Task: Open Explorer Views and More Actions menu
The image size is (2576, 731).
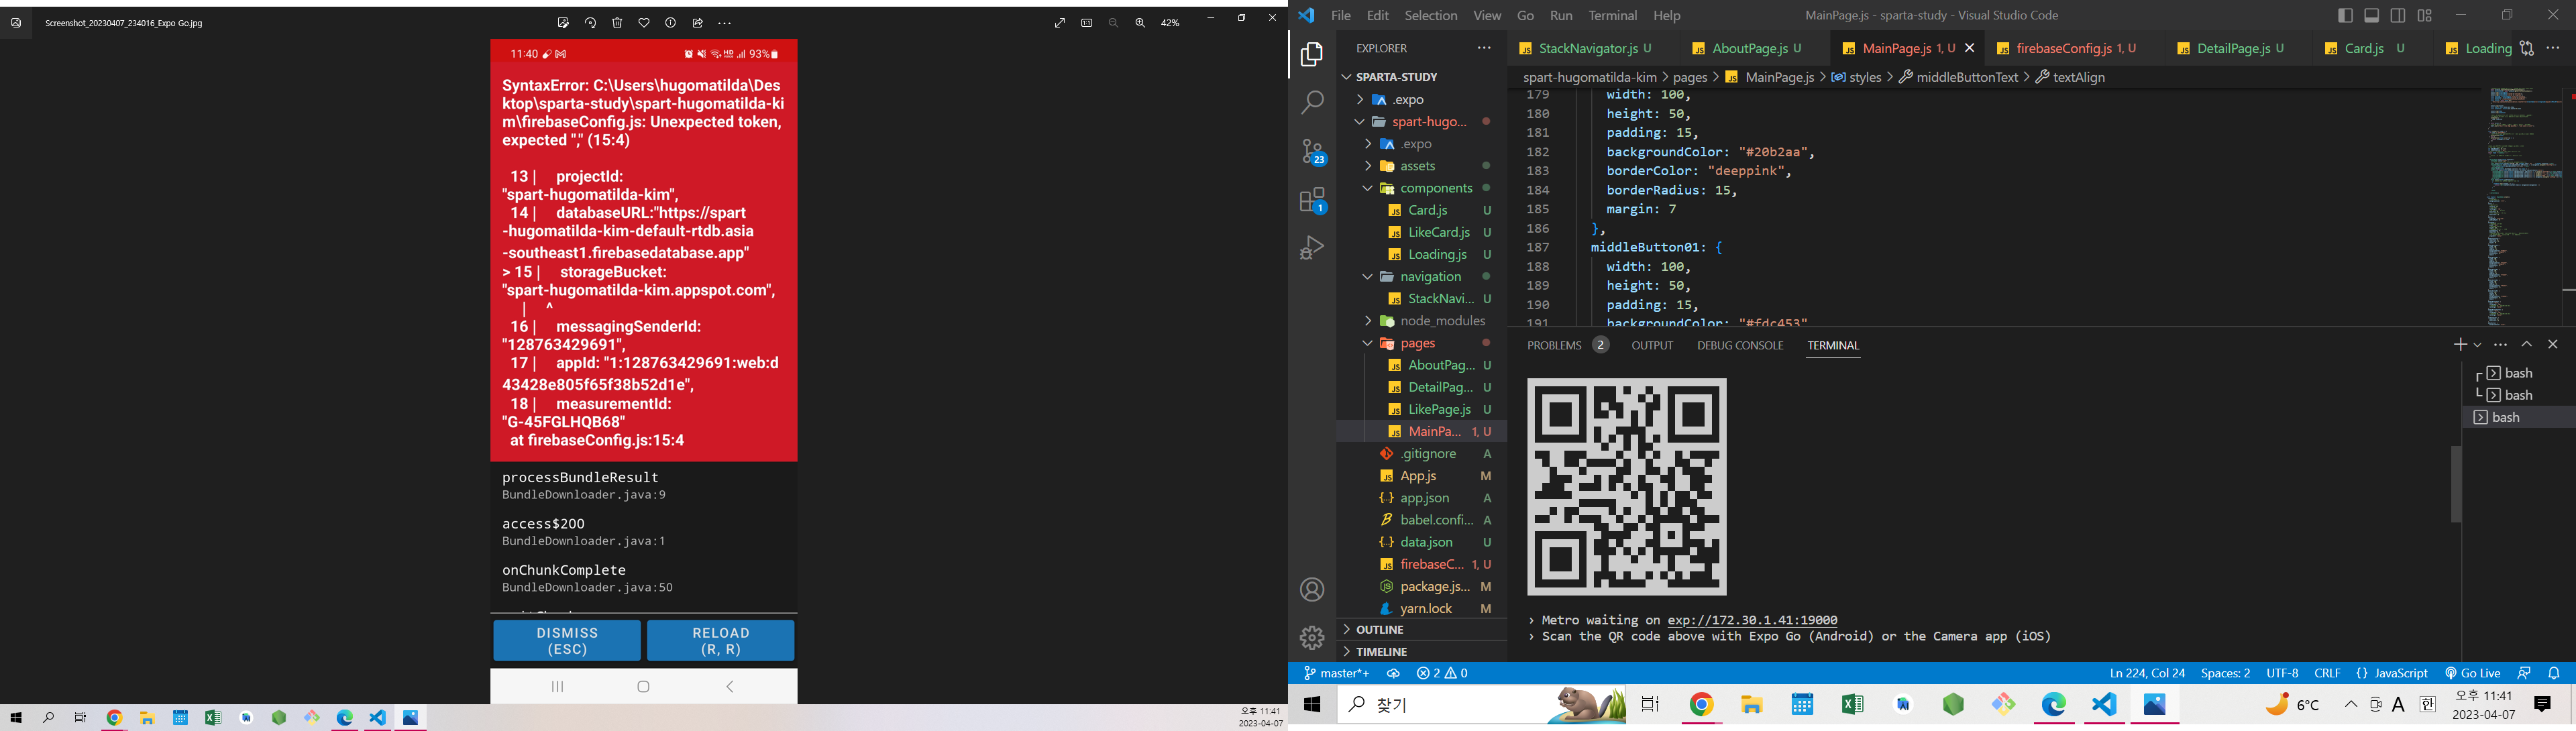Action: click(1484, 48)
